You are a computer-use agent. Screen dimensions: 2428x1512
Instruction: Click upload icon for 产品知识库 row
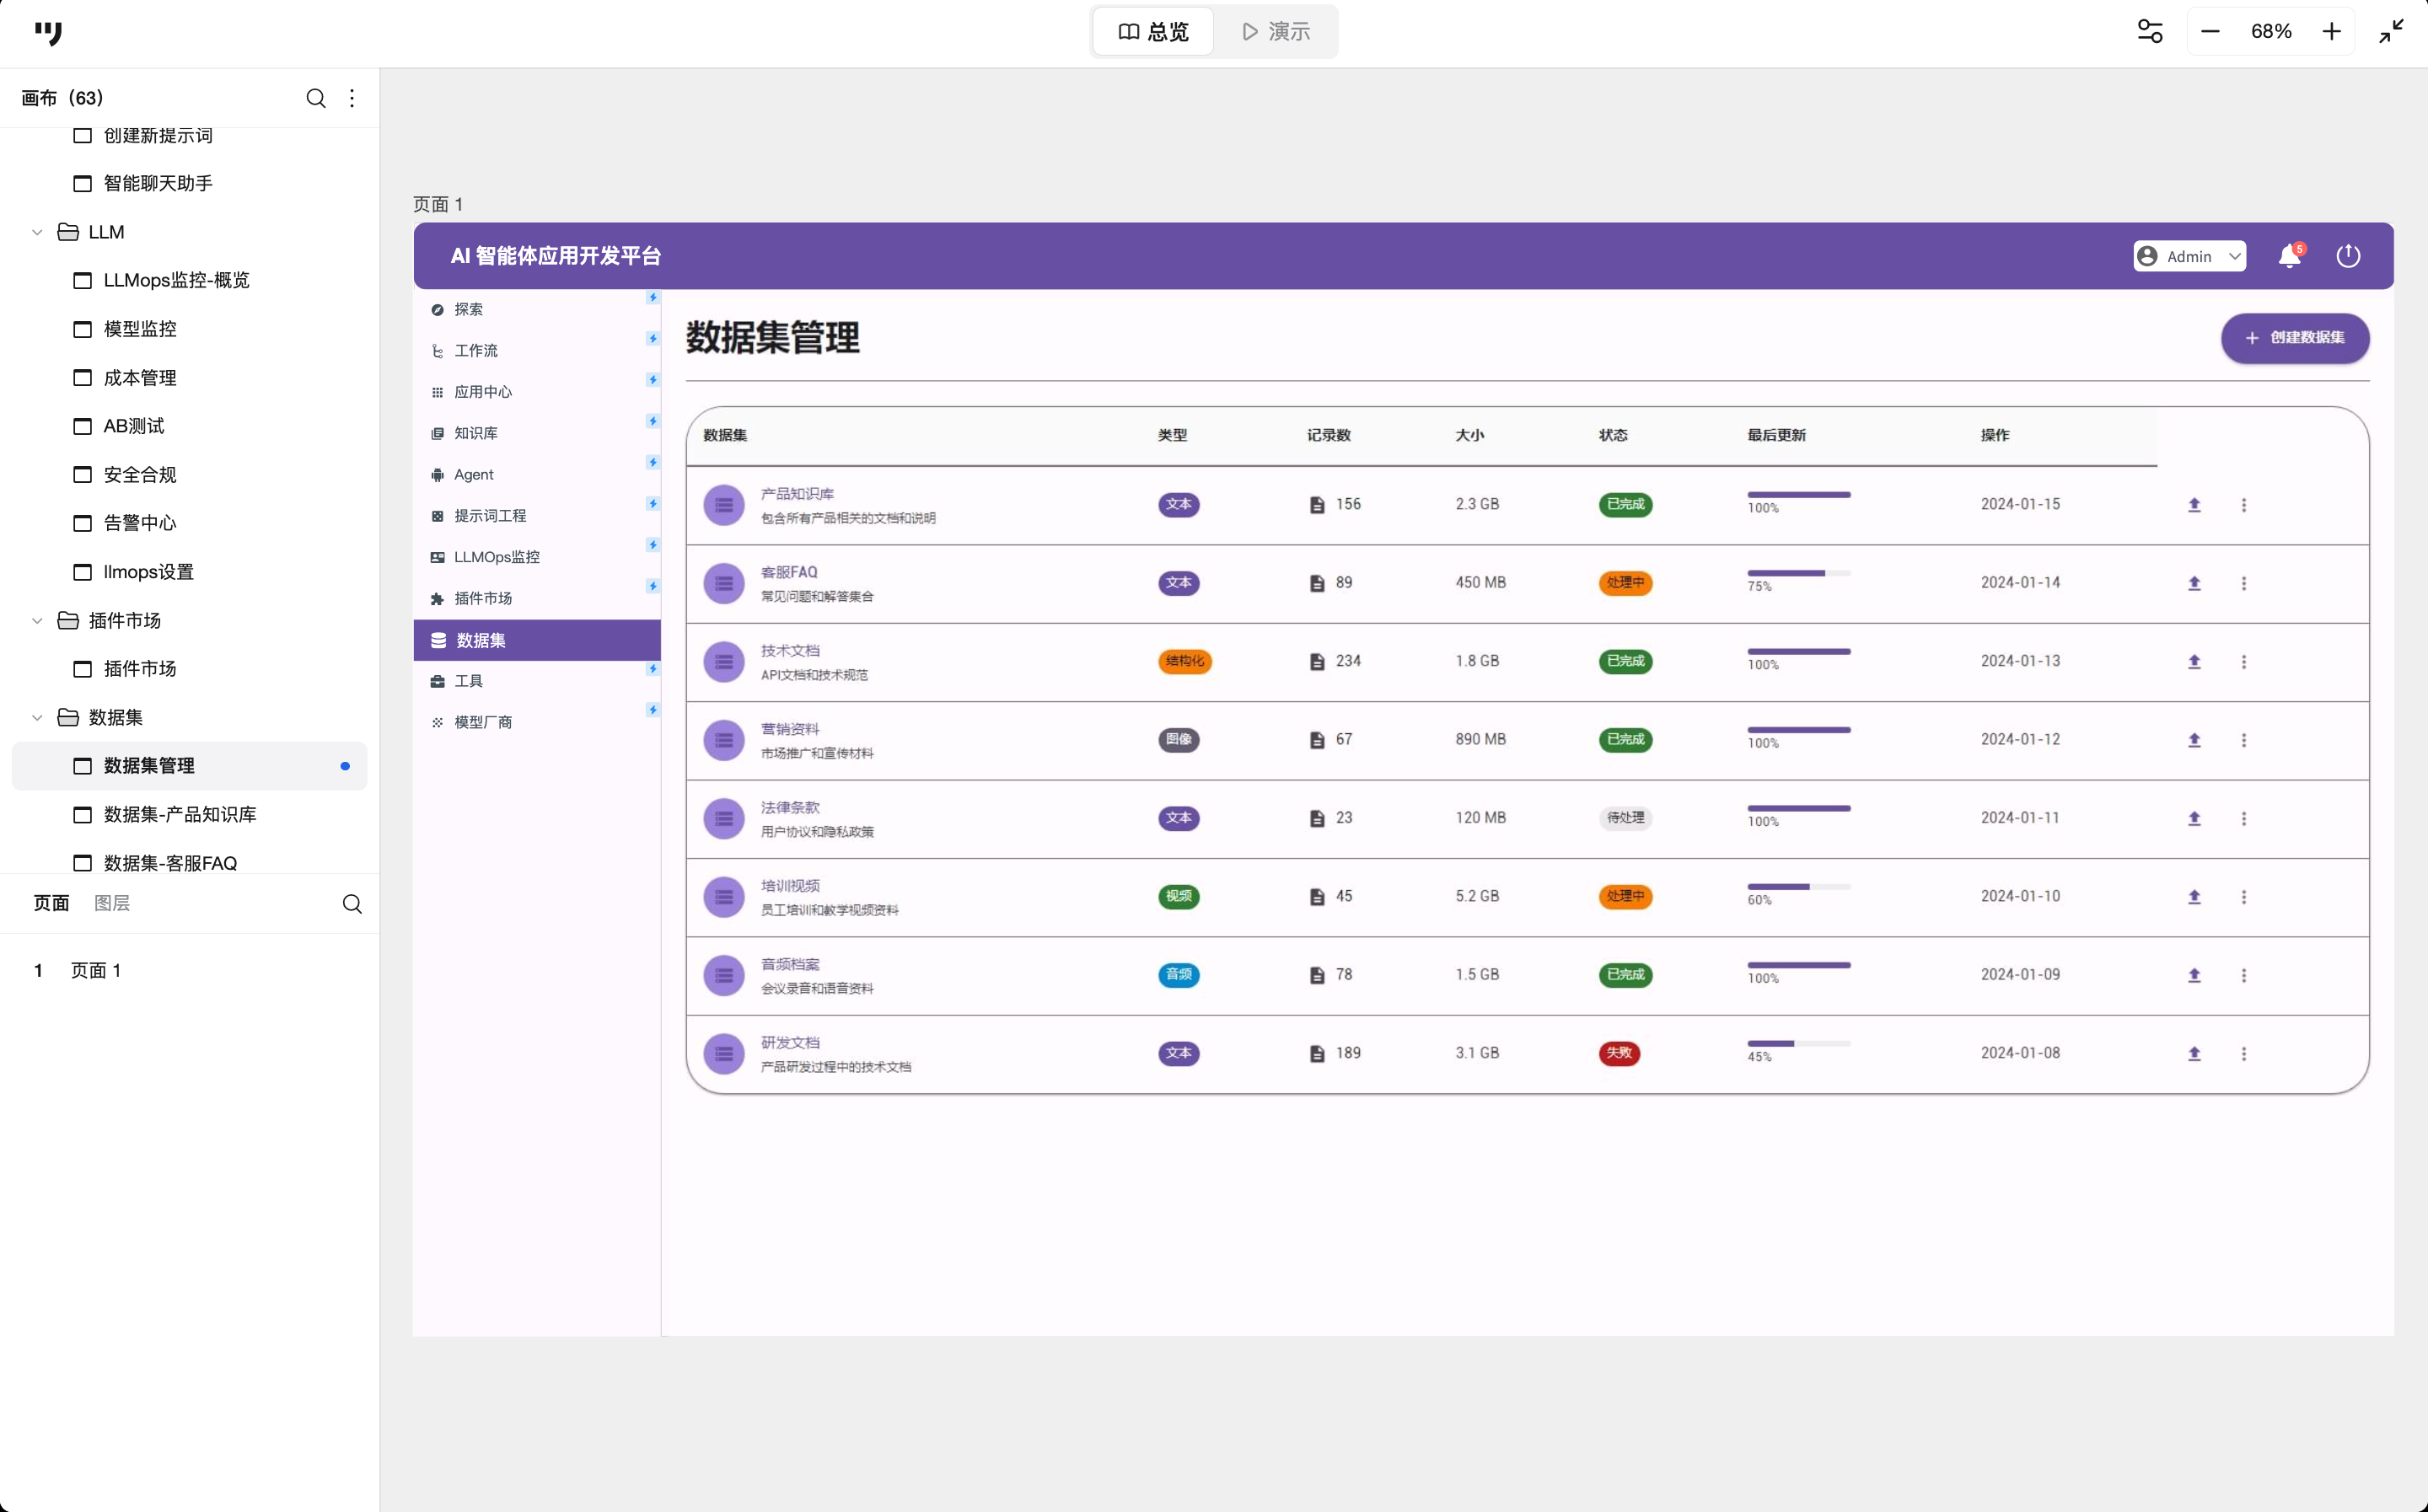tap(2194, 505)
